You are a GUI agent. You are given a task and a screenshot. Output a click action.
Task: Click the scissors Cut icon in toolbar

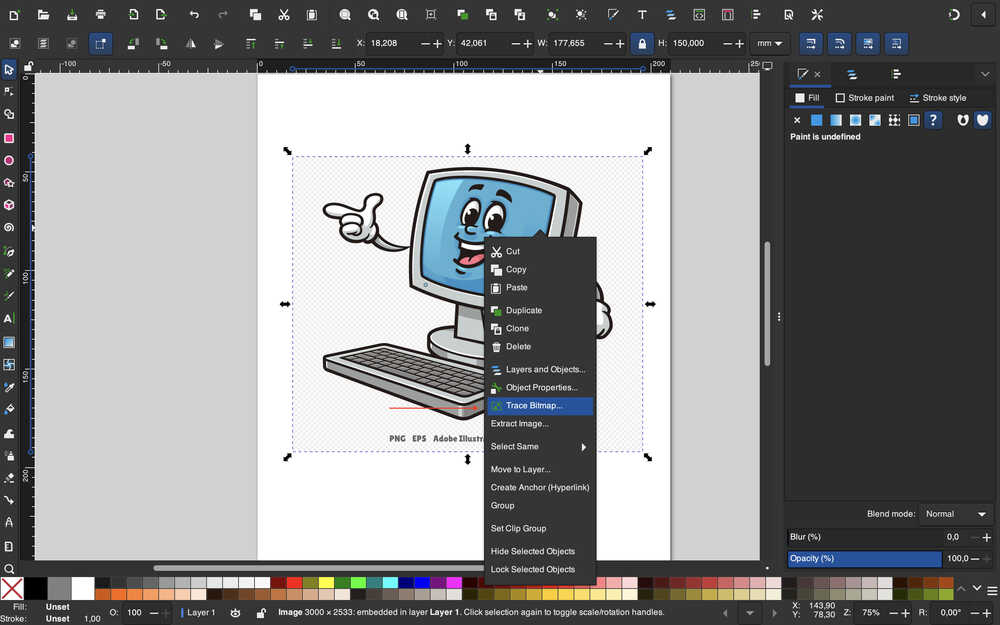click(x=284, y=15)
